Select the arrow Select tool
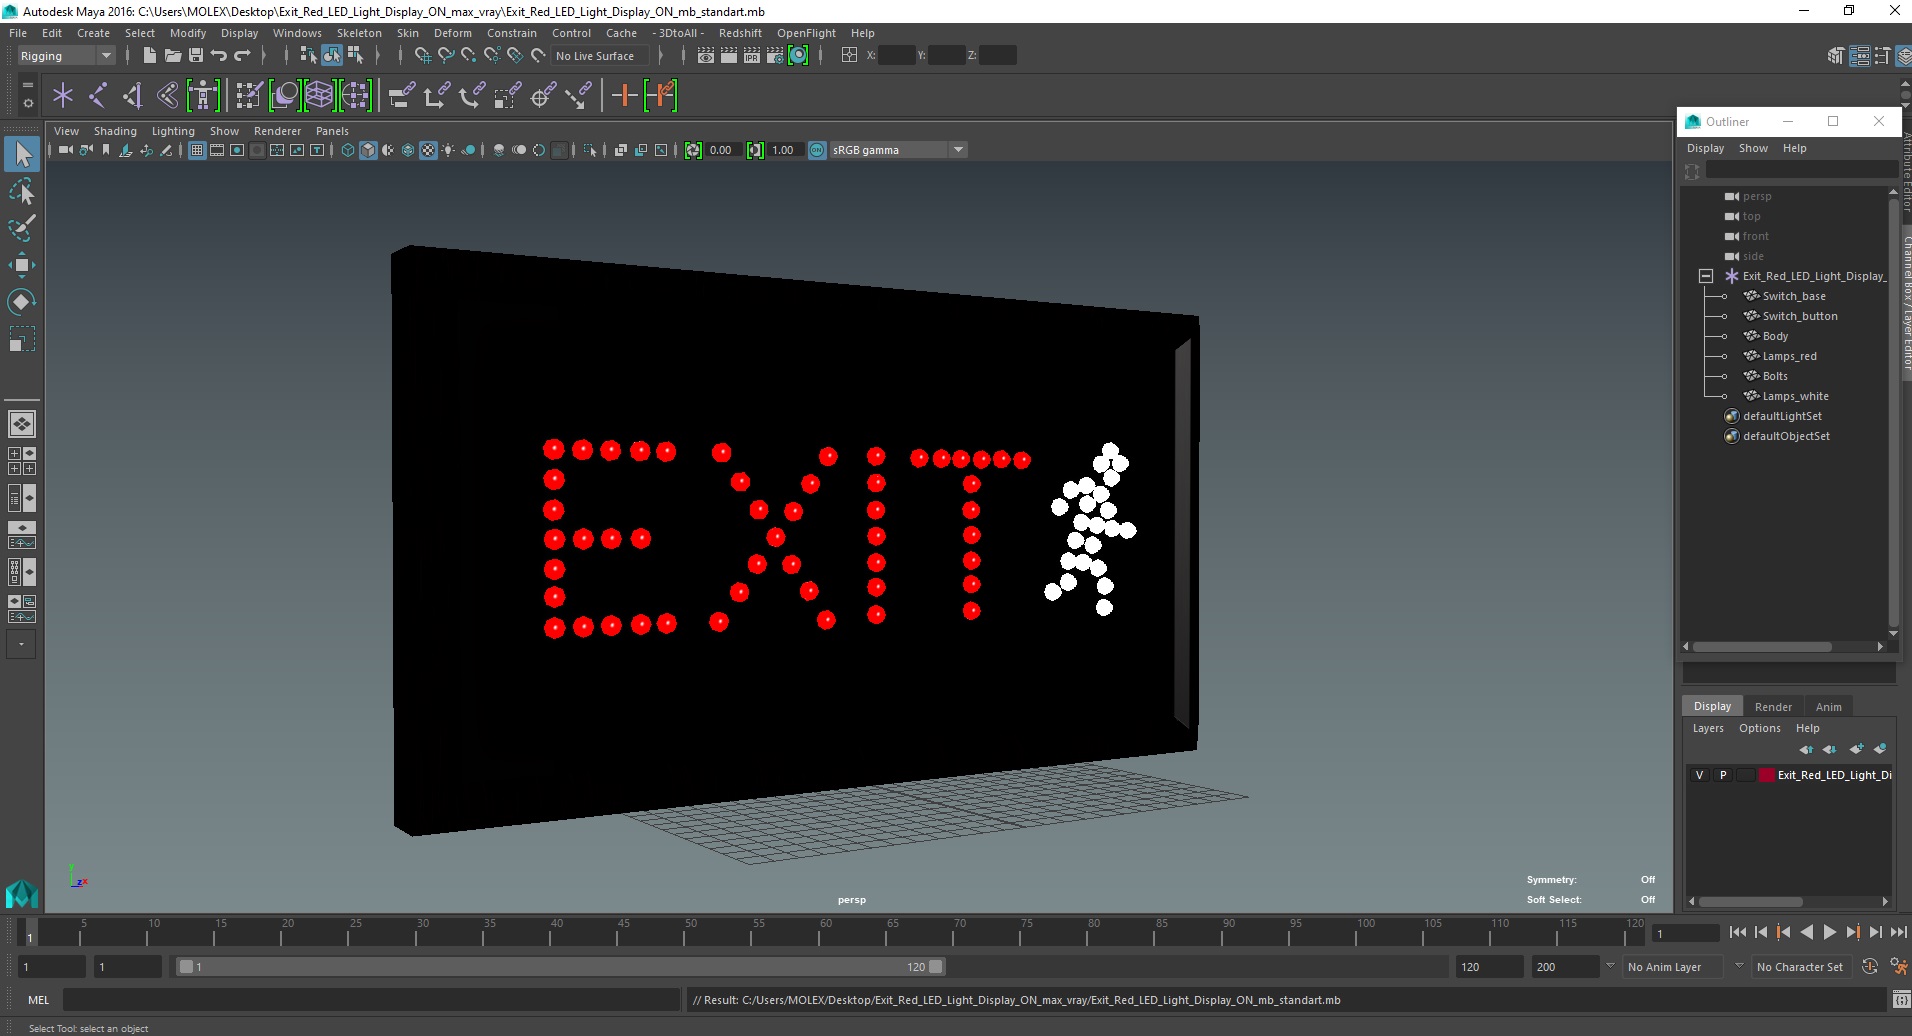1912x1036 pixels. pyautogui.click(x=22, y=153)
